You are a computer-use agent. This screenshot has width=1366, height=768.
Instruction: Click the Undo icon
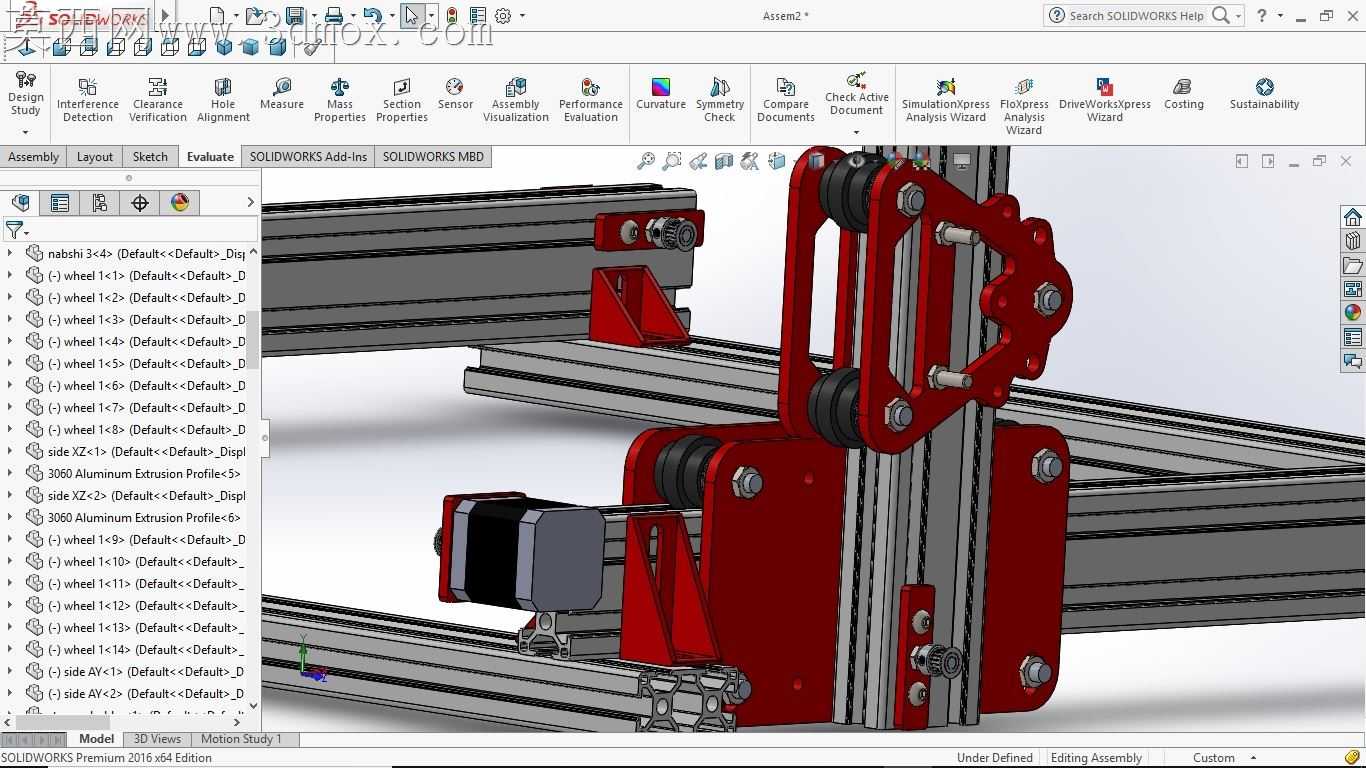coord(372,16)
